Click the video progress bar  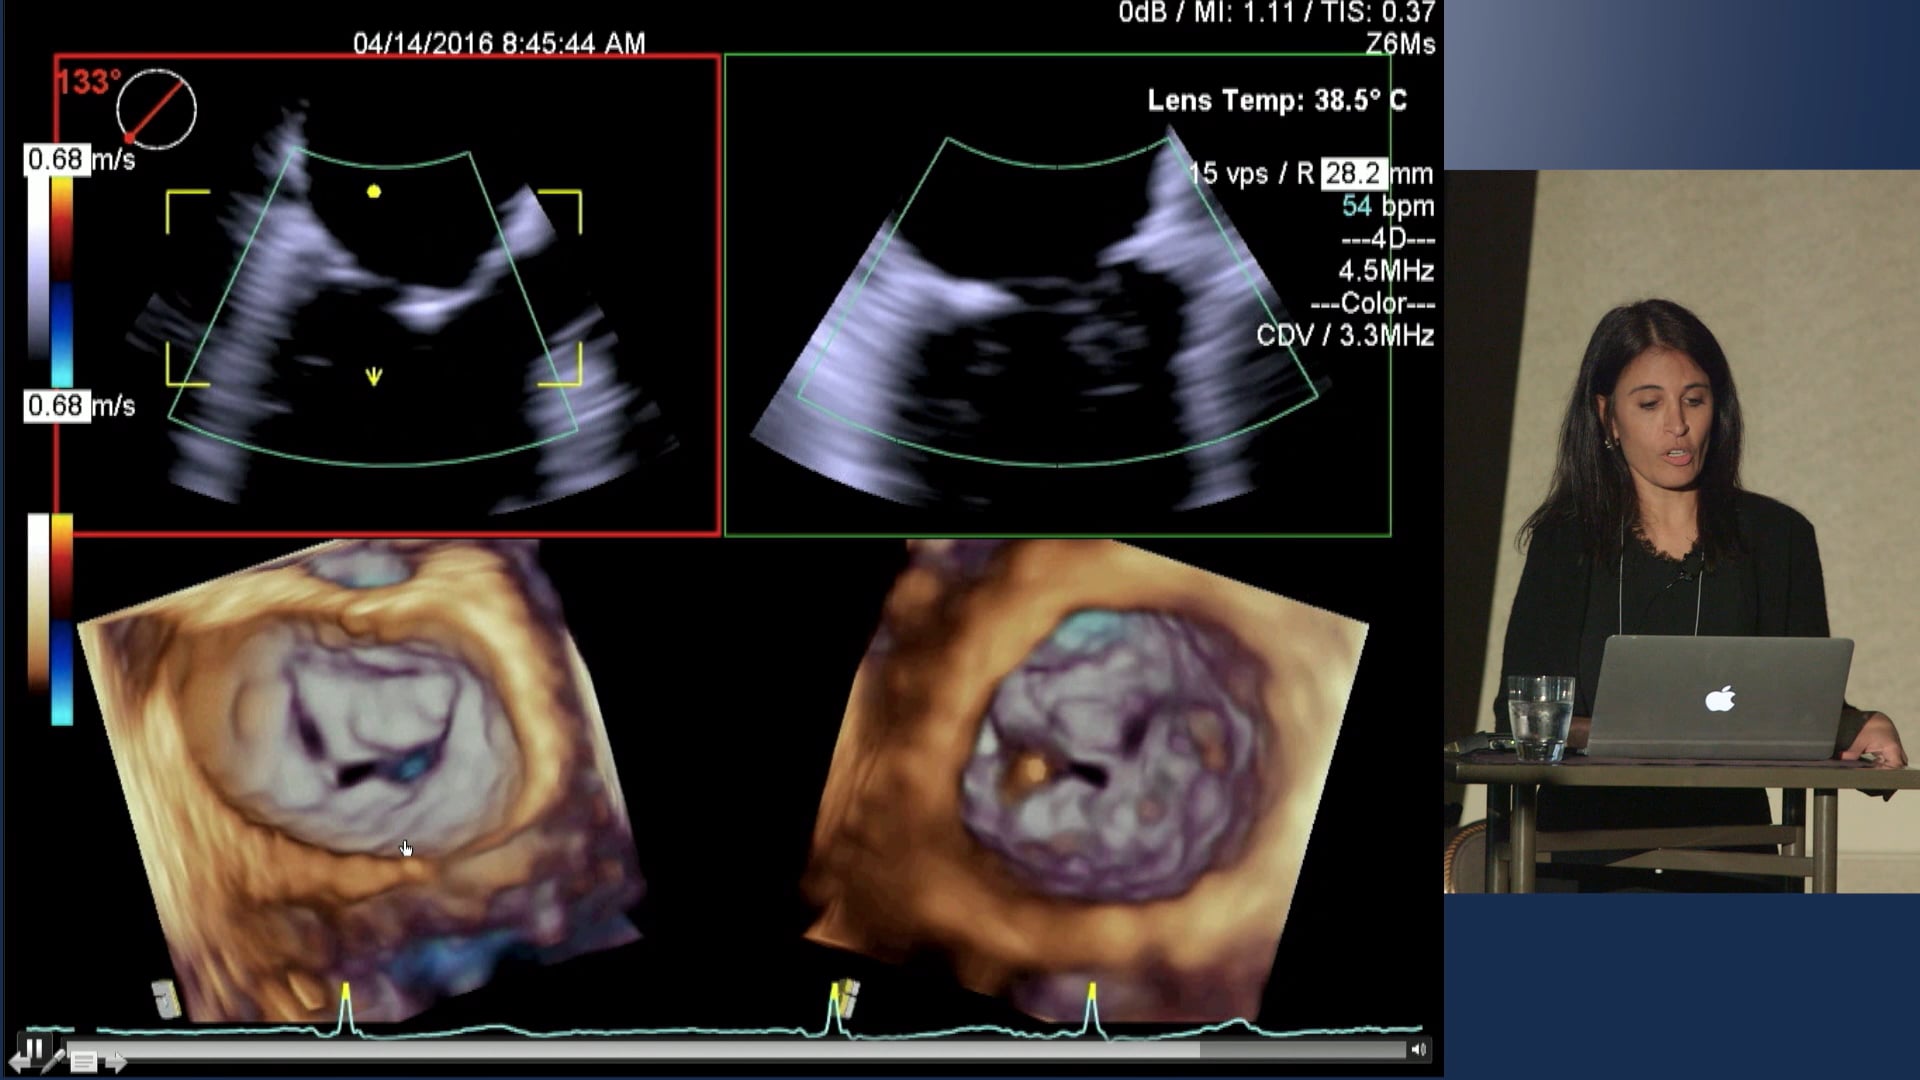pos(700,1050)
